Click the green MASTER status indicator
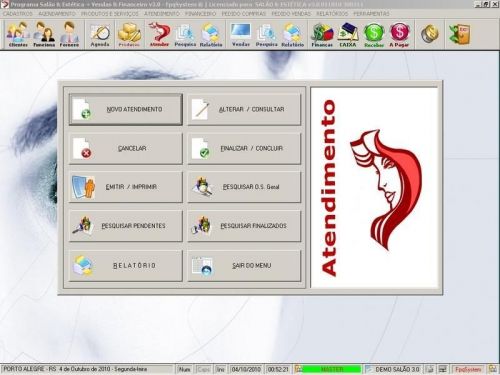 tap(332, 369)
